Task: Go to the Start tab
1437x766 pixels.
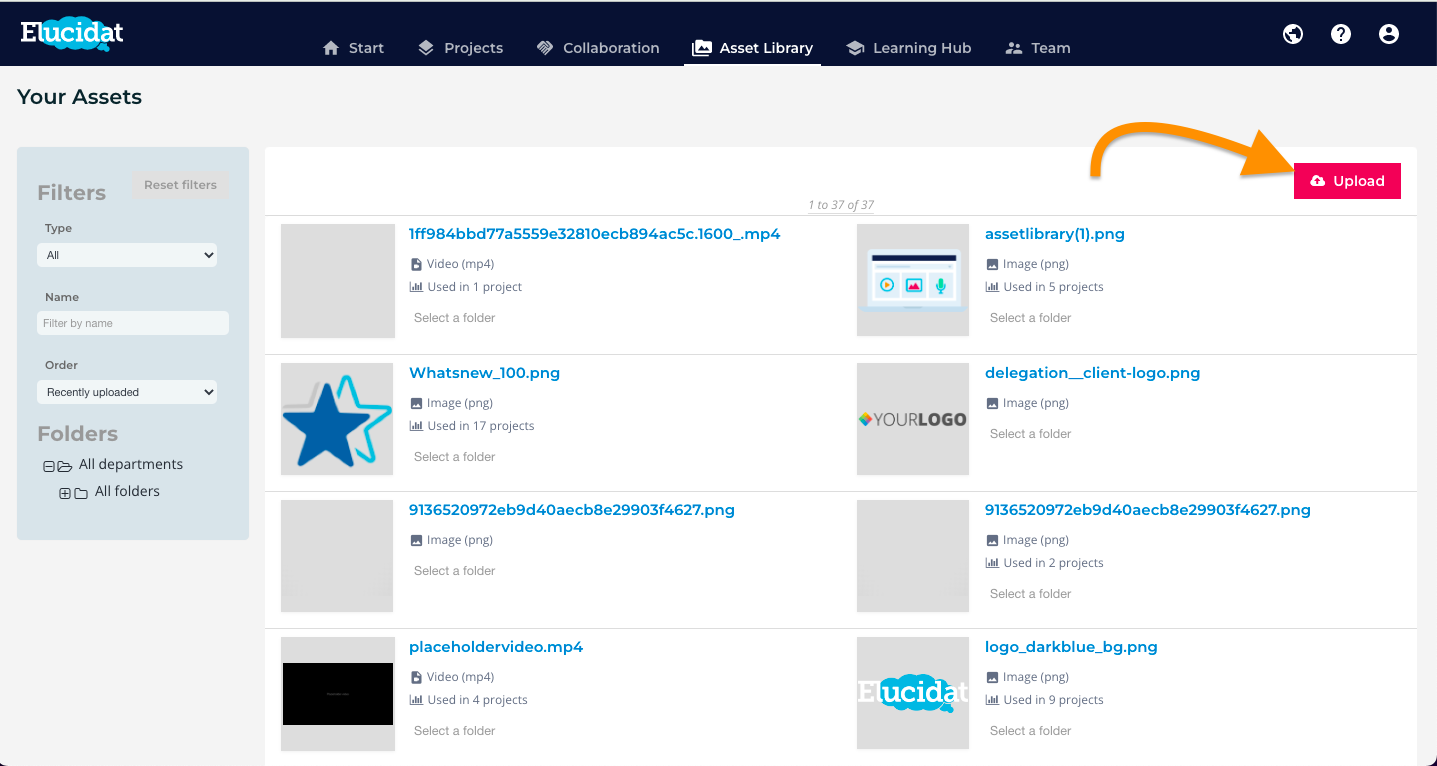Action: pyautogui.click(x=353, y=48)
